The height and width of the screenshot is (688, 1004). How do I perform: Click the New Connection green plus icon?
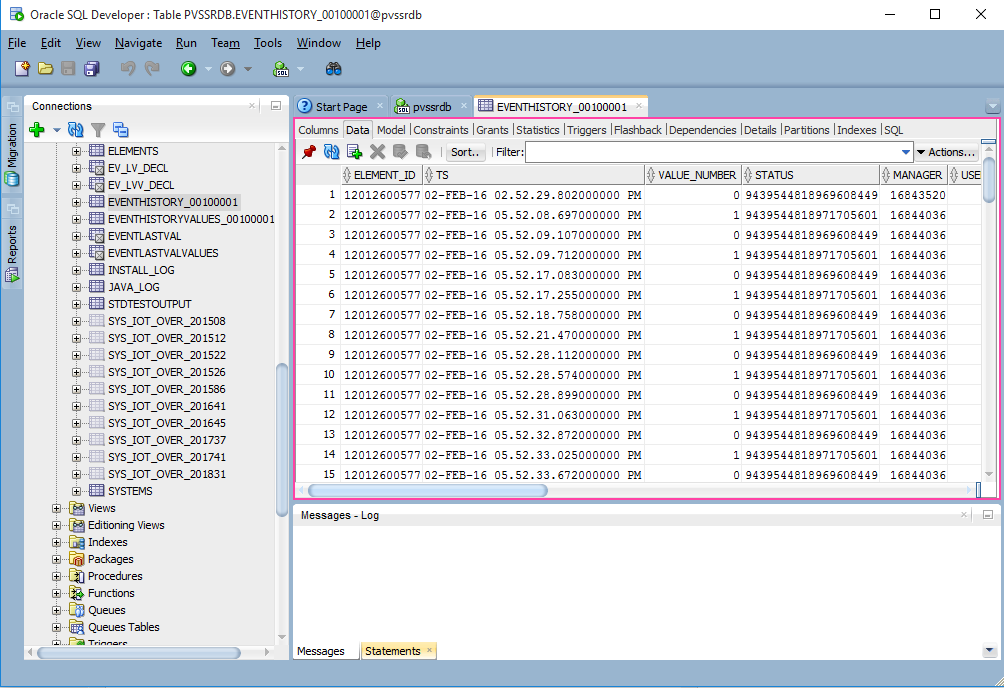coord(37,129)
